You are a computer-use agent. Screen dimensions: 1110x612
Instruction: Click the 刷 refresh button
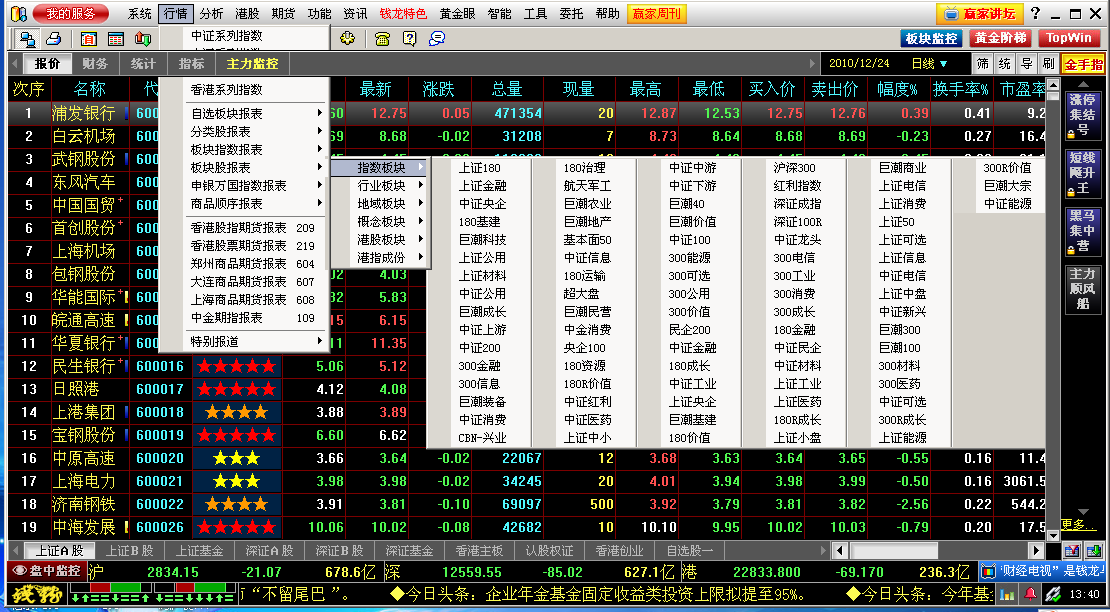[1048, 64]
